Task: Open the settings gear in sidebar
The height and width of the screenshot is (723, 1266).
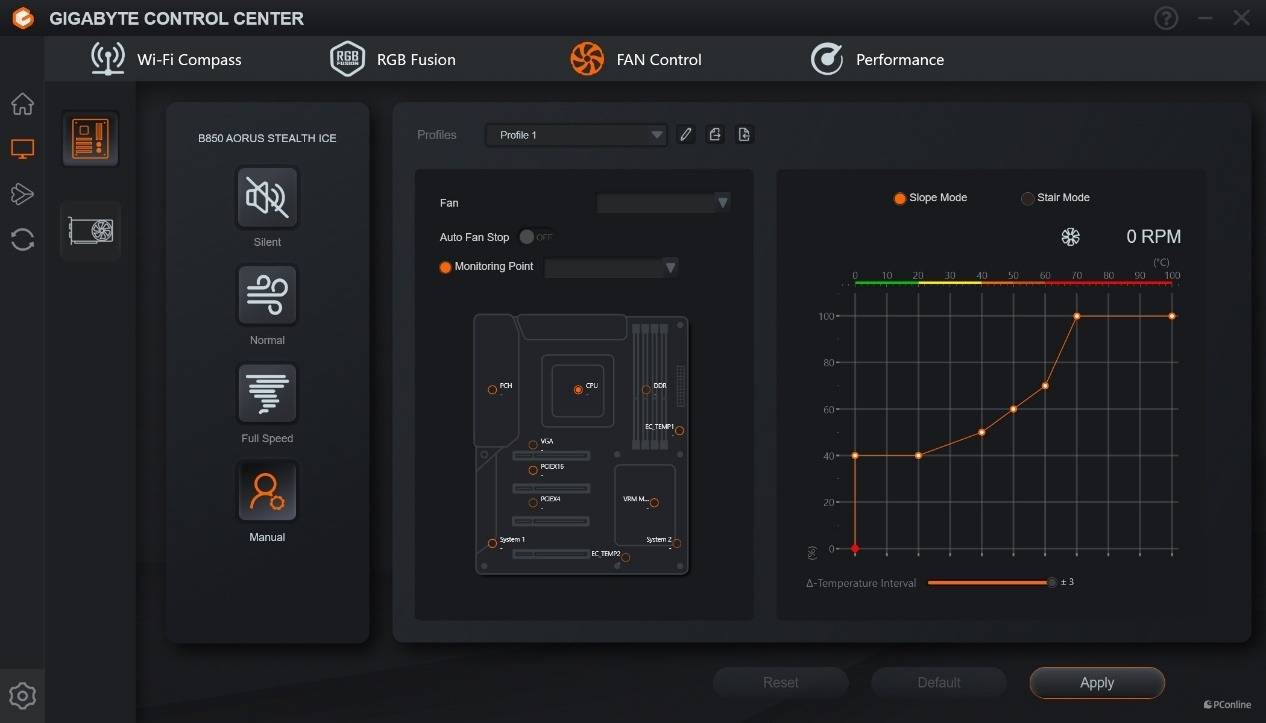Action: point(22,696)
